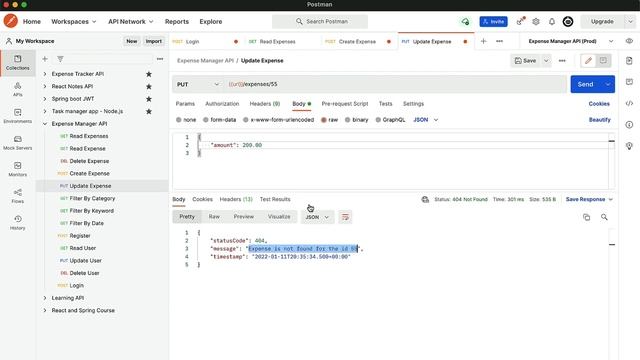640x360 pixels.
Task: Open the settings gear icon
Action: [536, 22]
